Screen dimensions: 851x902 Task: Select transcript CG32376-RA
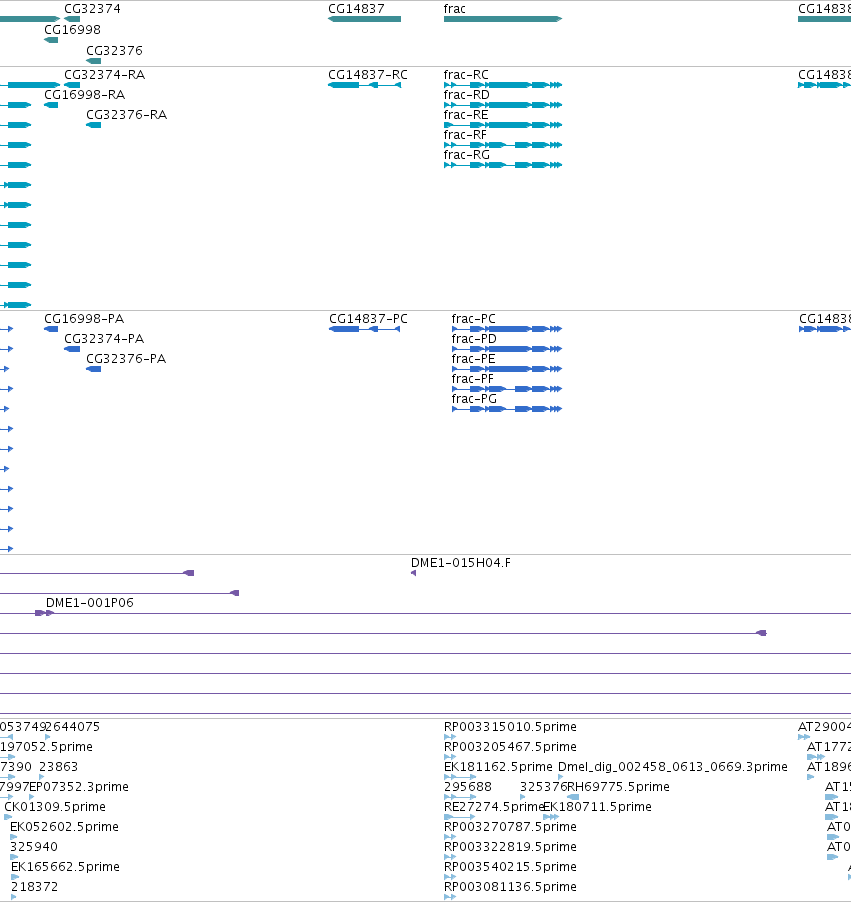click(93, 125)
